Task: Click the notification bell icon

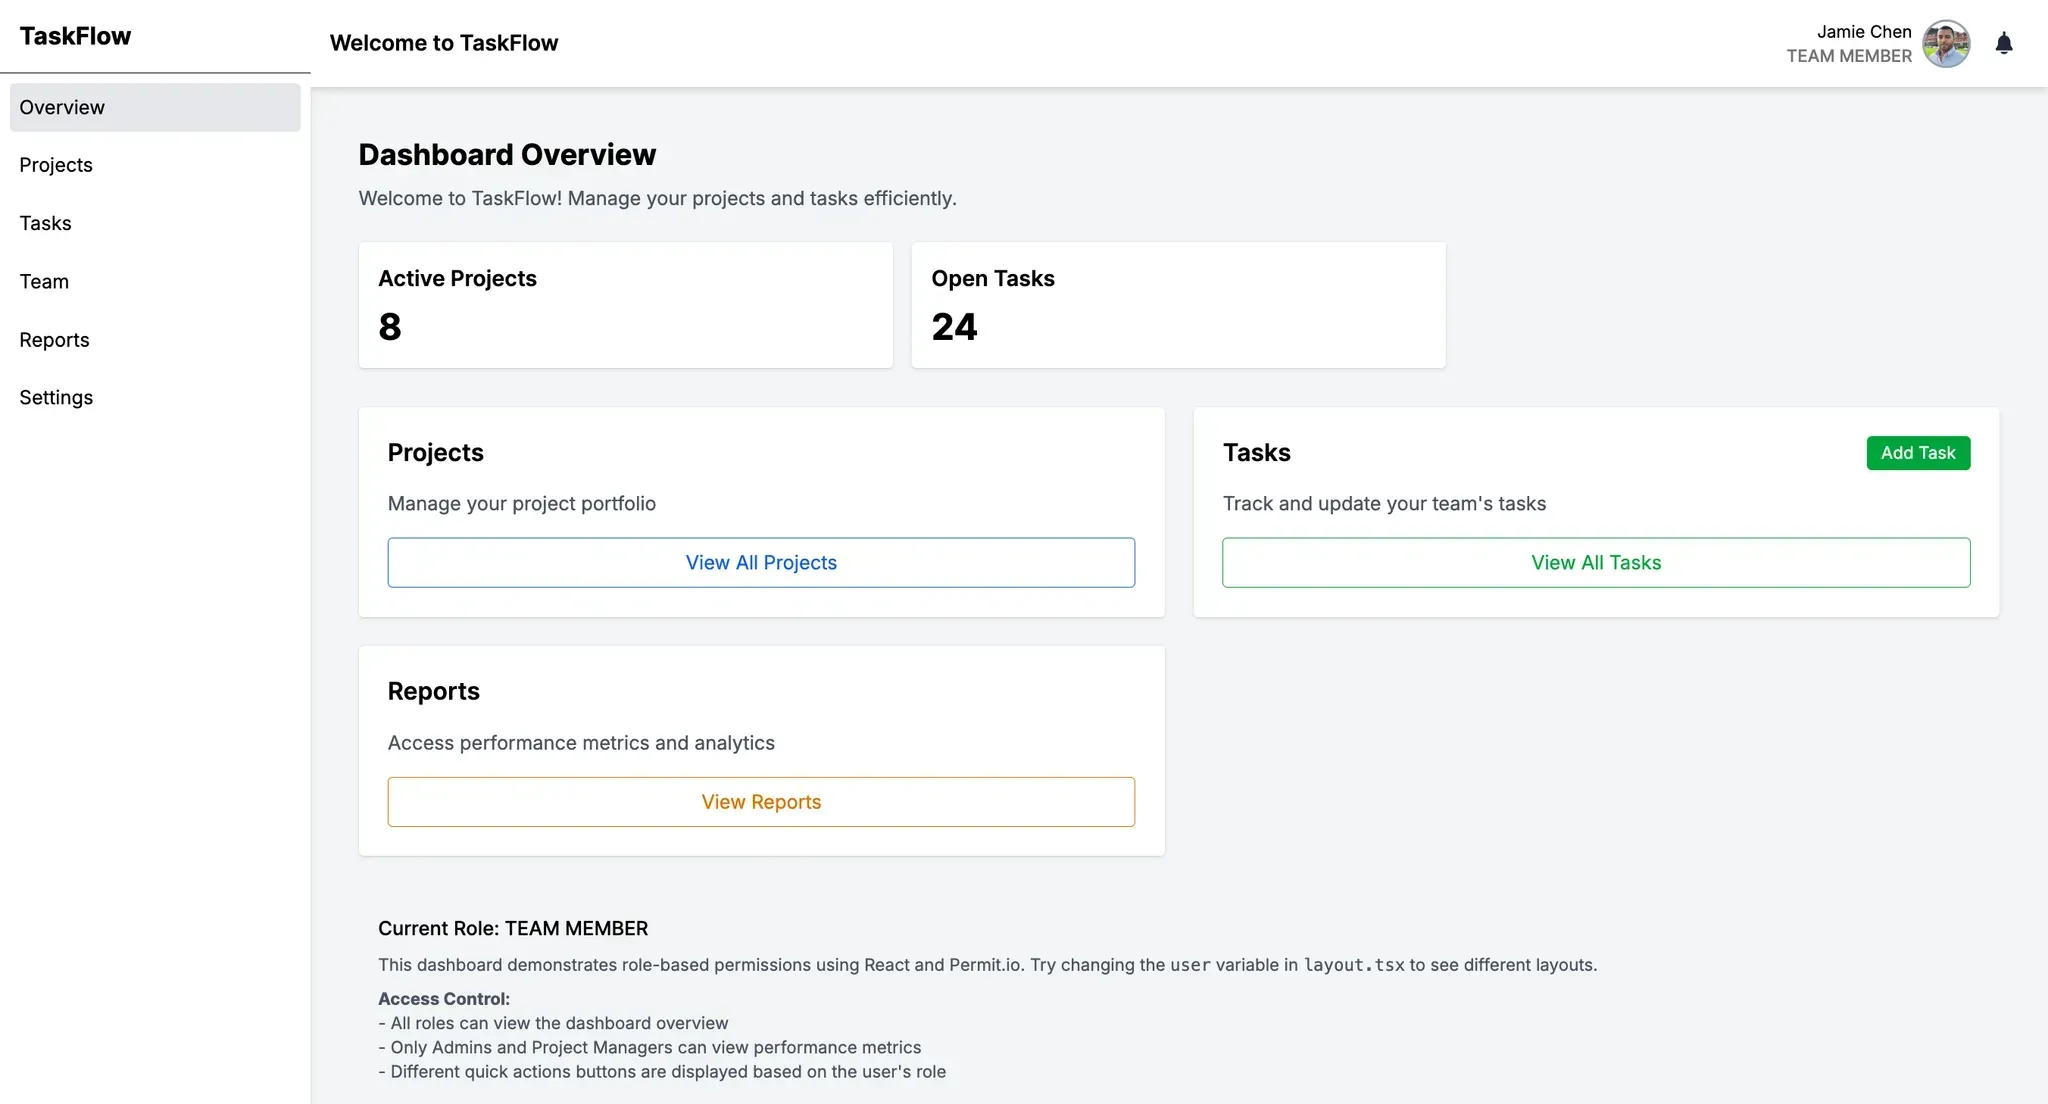Action: pyautogui.click(x=2003, y=43)
